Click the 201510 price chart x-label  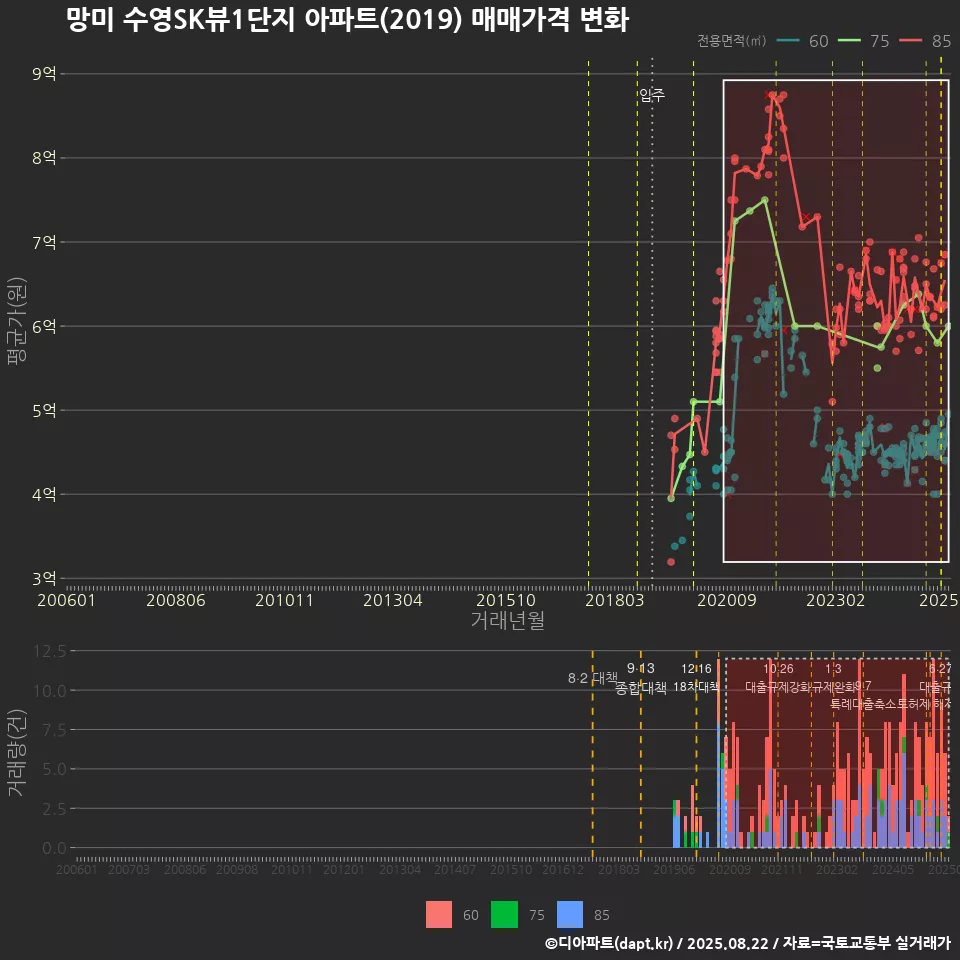point(506,600)
